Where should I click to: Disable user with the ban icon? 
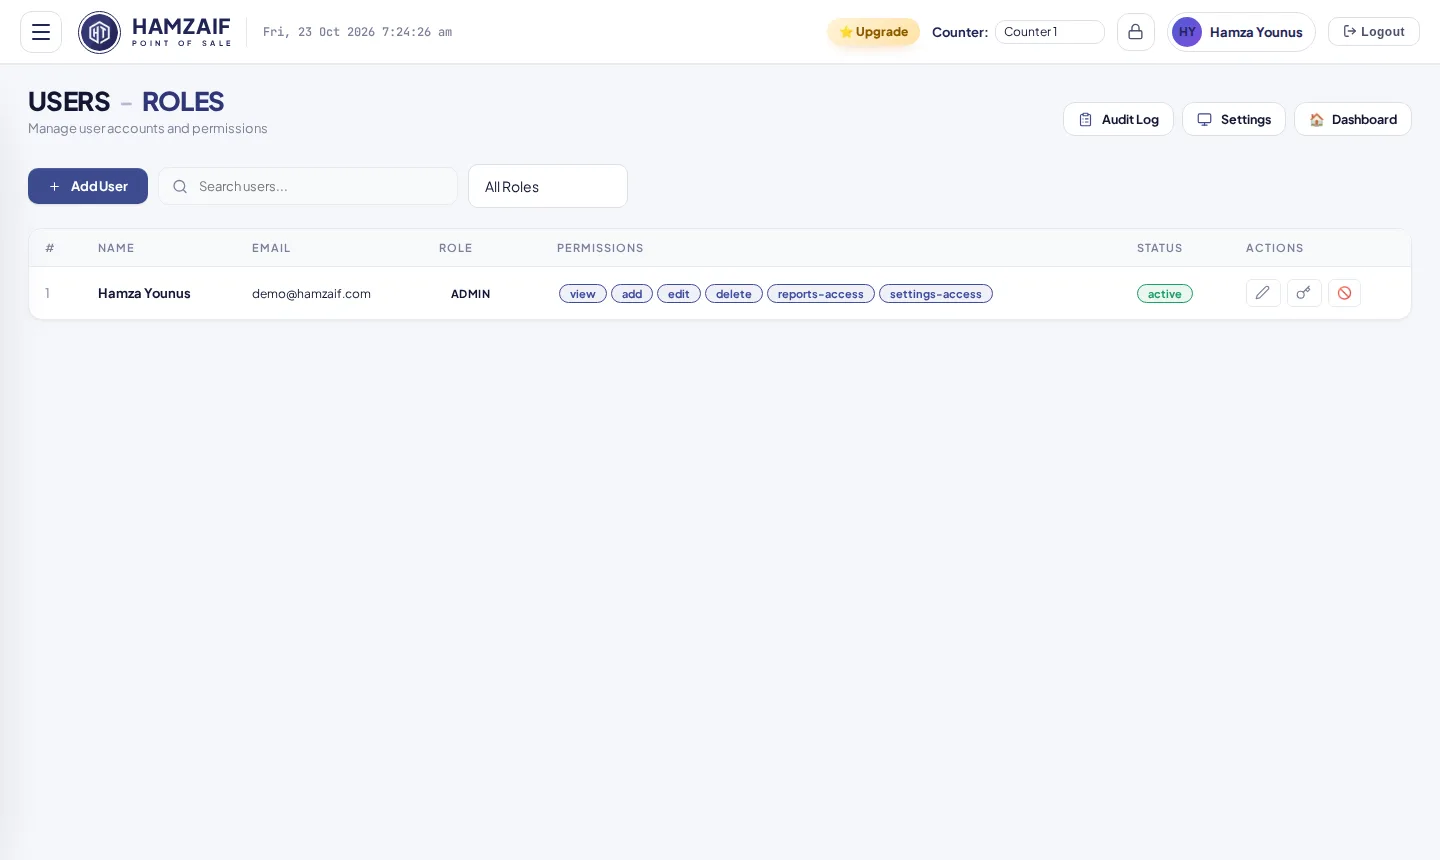(1344, 293)
